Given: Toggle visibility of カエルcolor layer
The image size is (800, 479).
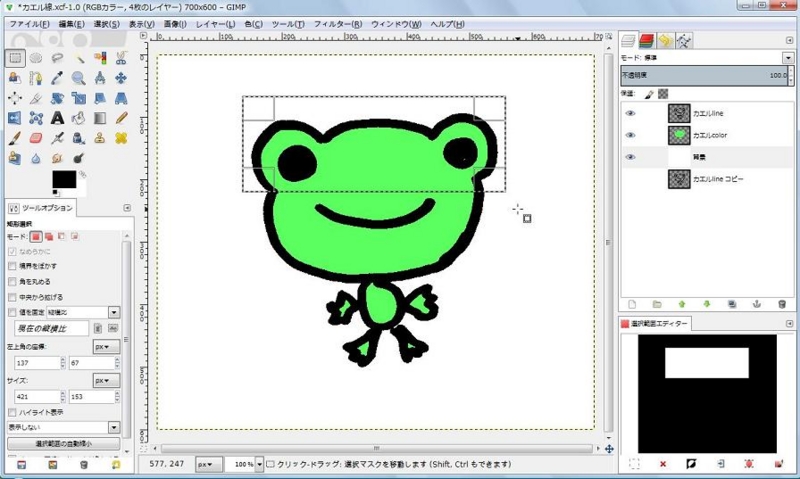Looking at the screenshot, I should (x=631, y=135).
